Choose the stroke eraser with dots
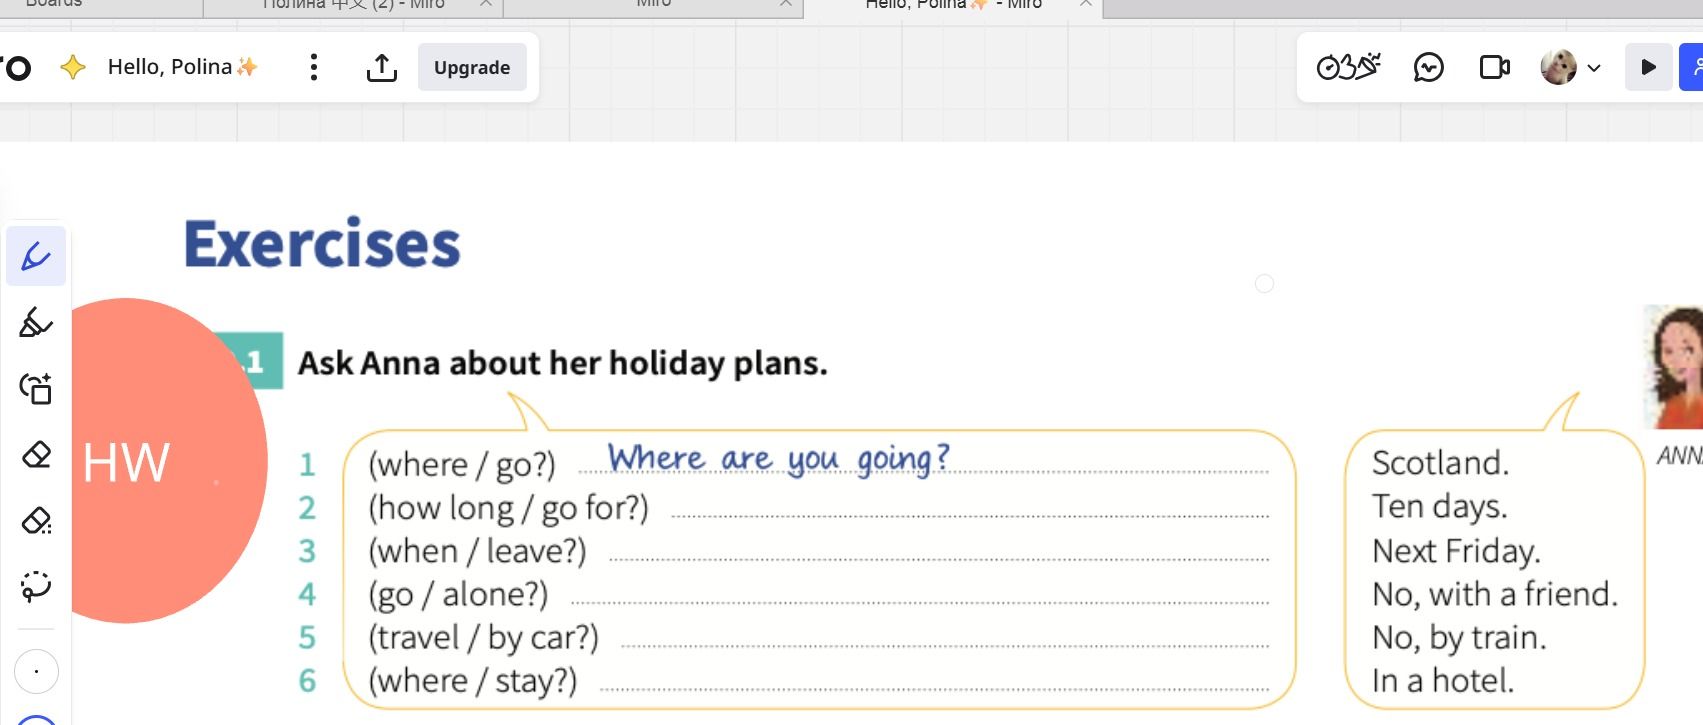The image size is (1703, 725). coord(36,520)
